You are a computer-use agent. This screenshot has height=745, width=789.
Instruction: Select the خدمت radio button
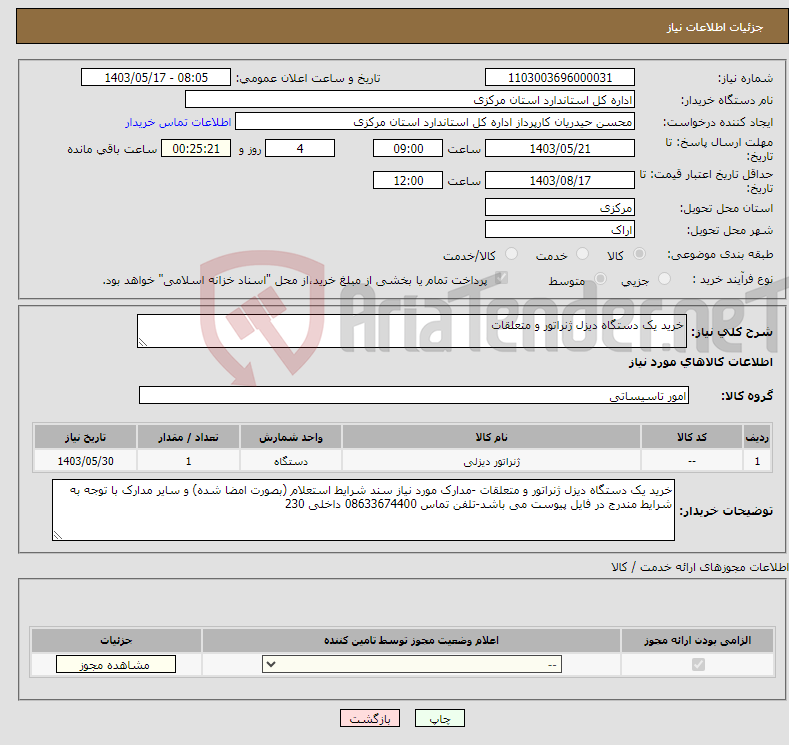[582, 254]
